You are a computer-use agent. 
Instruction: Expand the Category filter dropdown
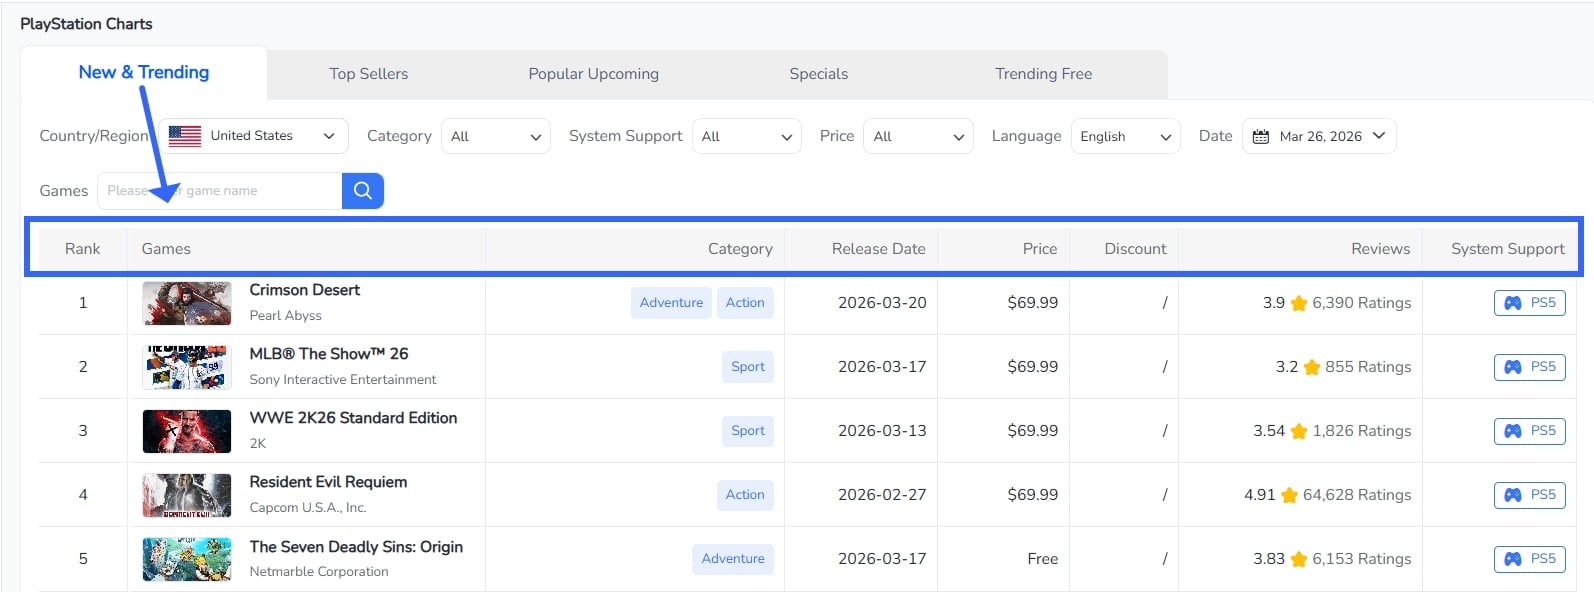[495, 136]
